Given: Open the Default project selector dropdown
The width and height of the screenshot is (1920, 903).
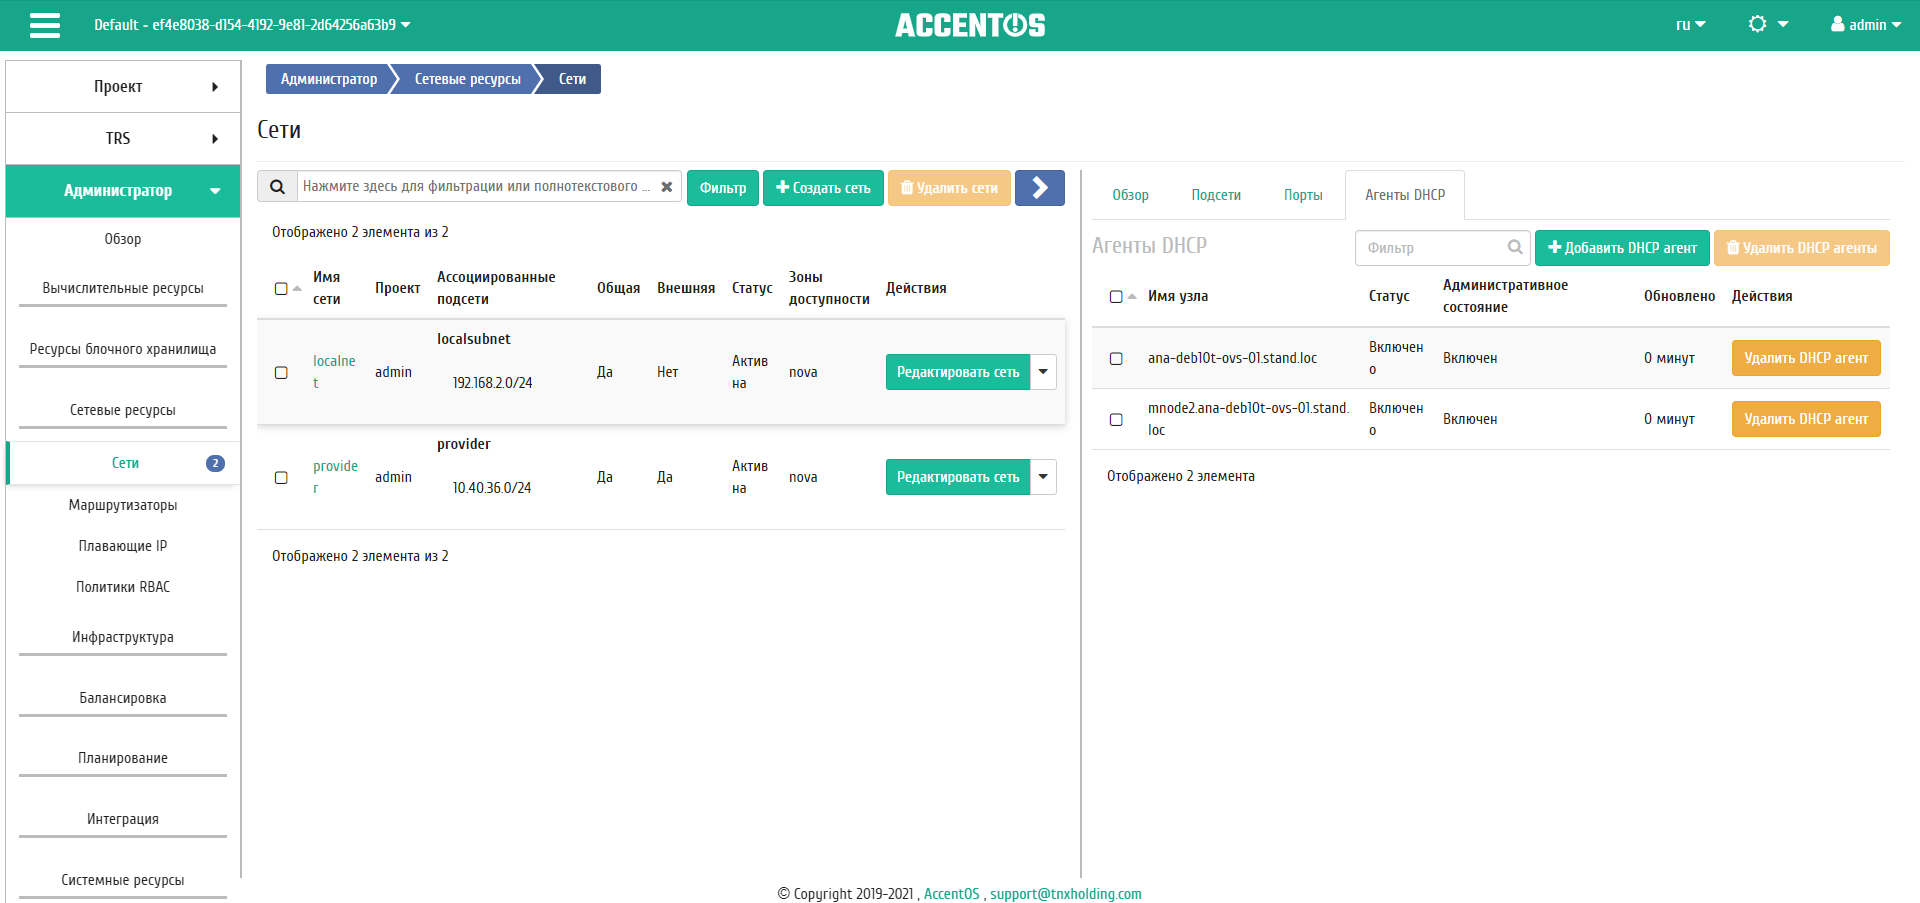Looking at the screenshot, I should click(x=252, y=25).
